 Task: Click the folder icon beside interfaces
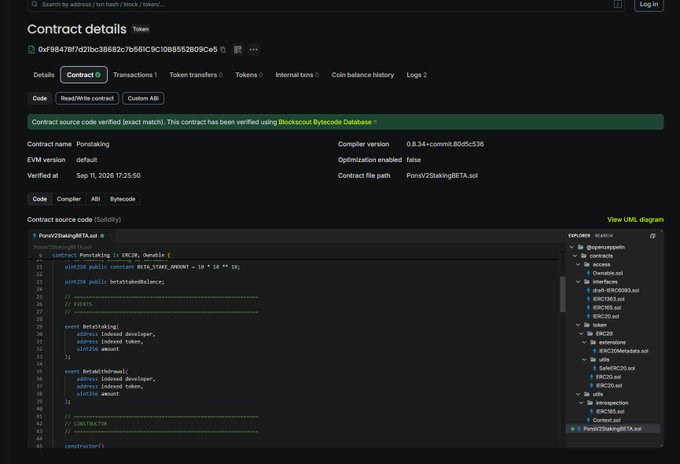click(587, 282)
